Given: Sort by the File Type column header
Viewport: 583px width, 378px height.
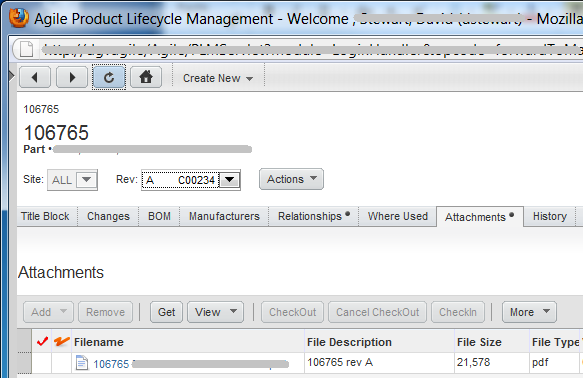Looking at the screenshot, I should pos(555,342).
